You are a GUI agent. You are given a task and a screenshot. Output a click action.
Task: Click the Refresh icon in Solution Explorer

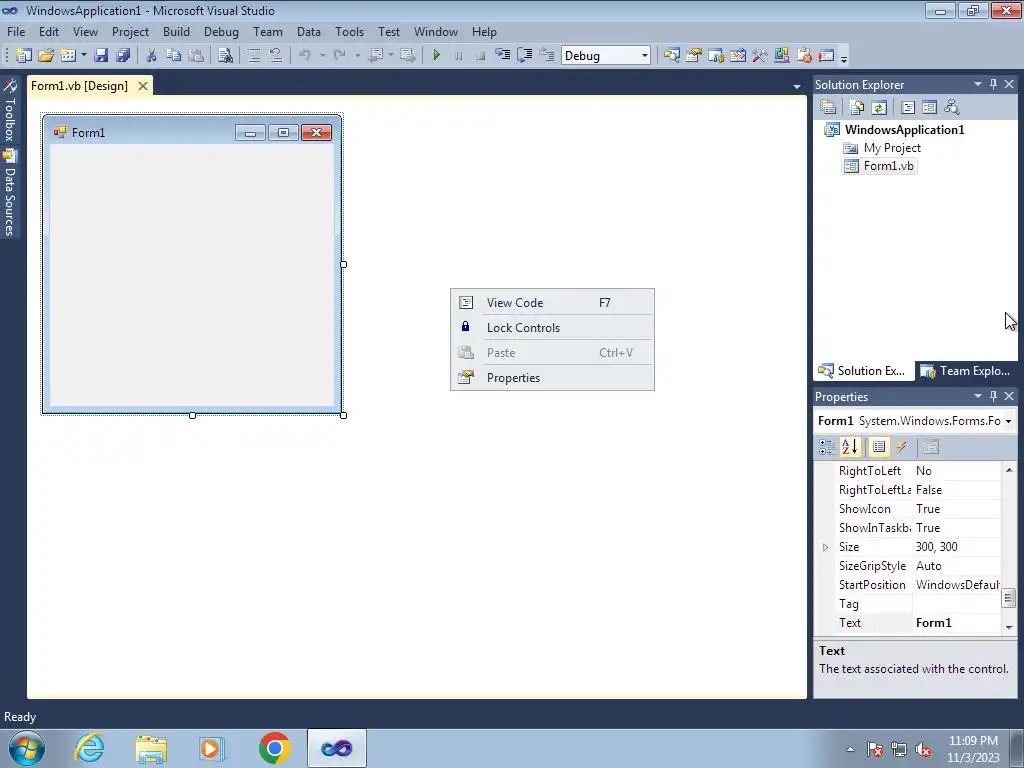coord(879,107)
